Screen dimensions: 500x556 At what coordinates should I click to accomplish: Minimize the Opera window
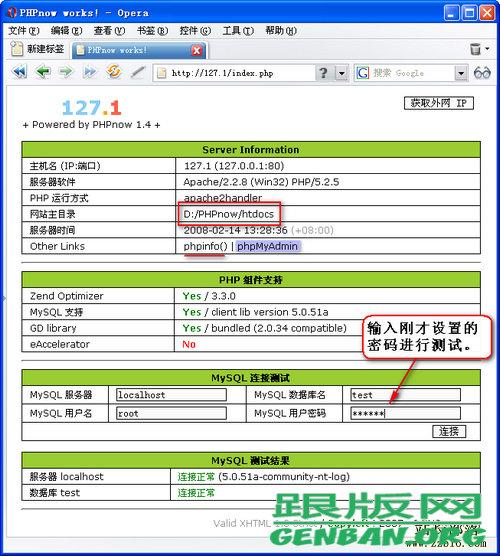pos(451,13)
